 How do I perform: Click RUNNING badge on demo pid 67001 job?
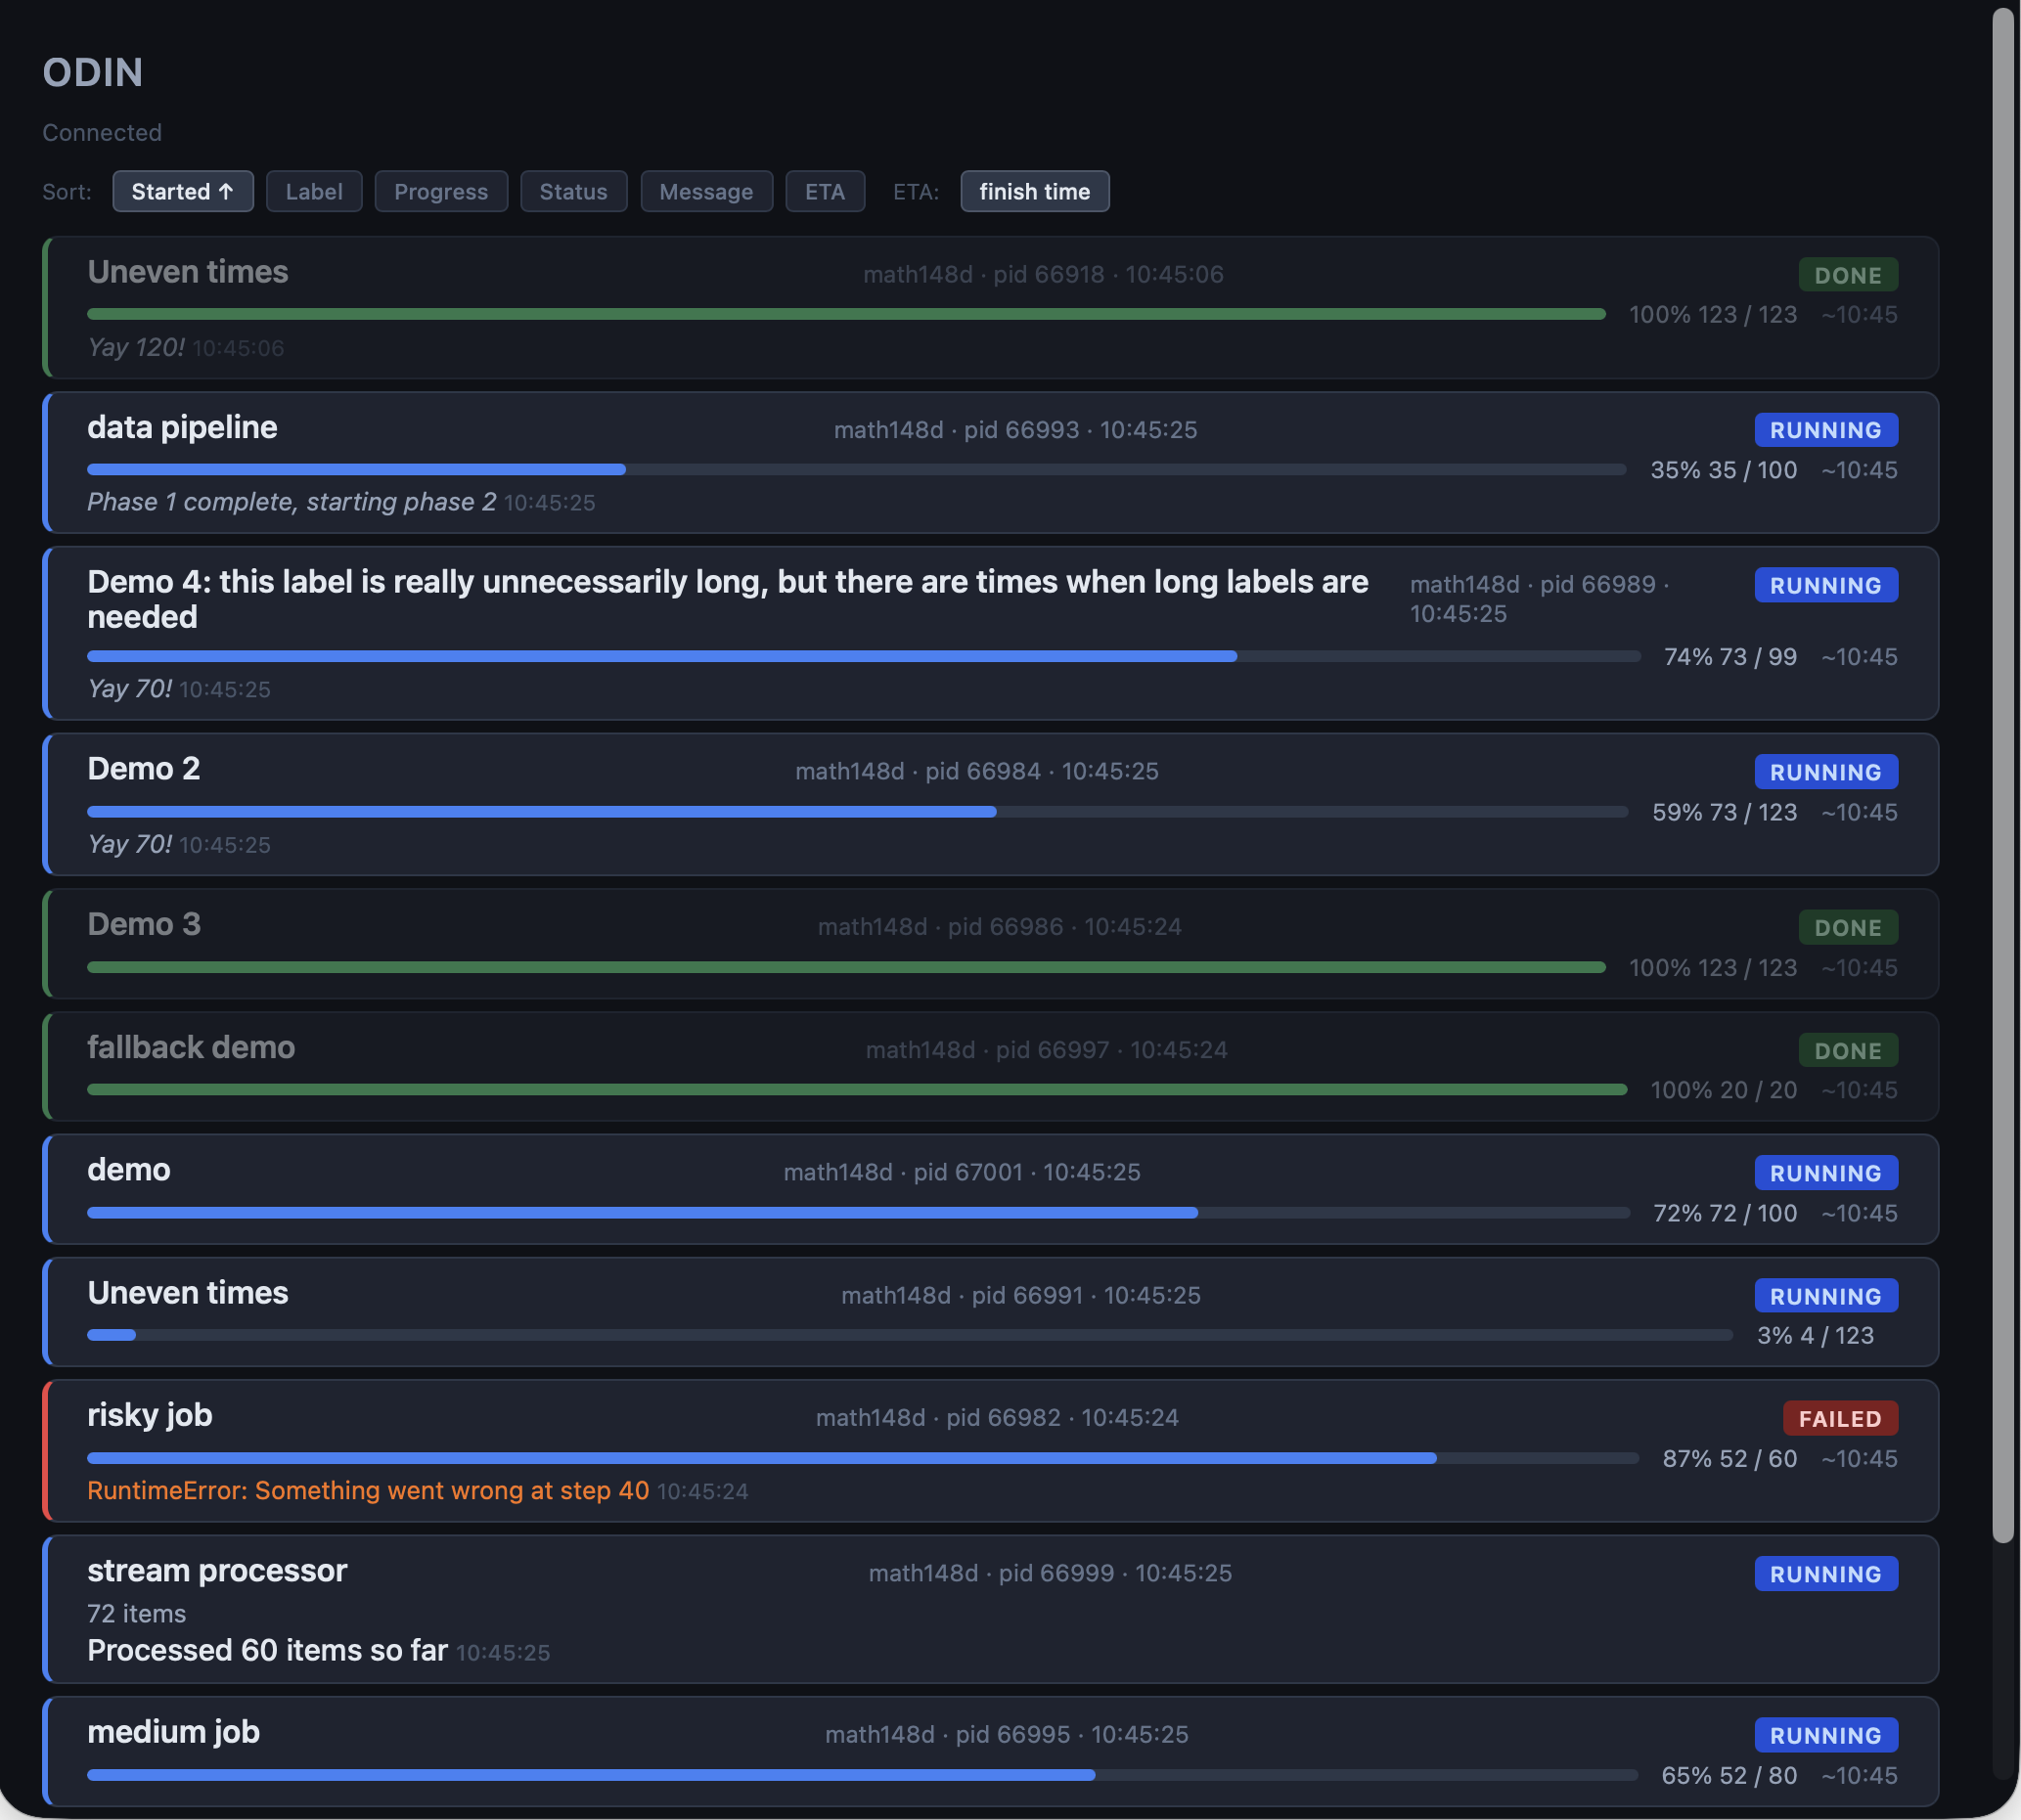(1826, 1173)
